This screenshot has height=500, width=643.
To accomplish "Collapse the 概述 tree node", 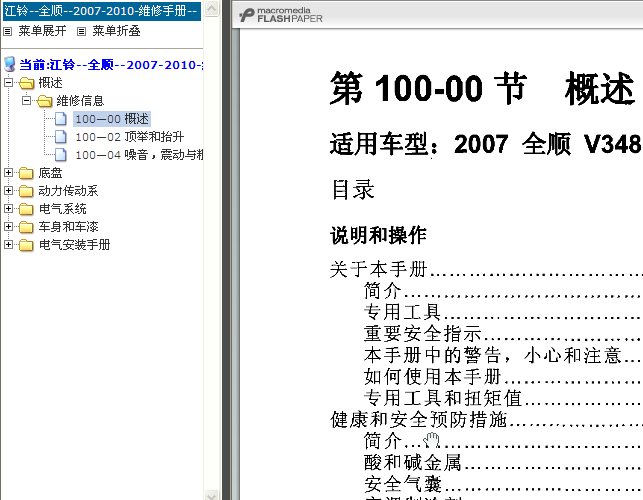I will point(8,82).
